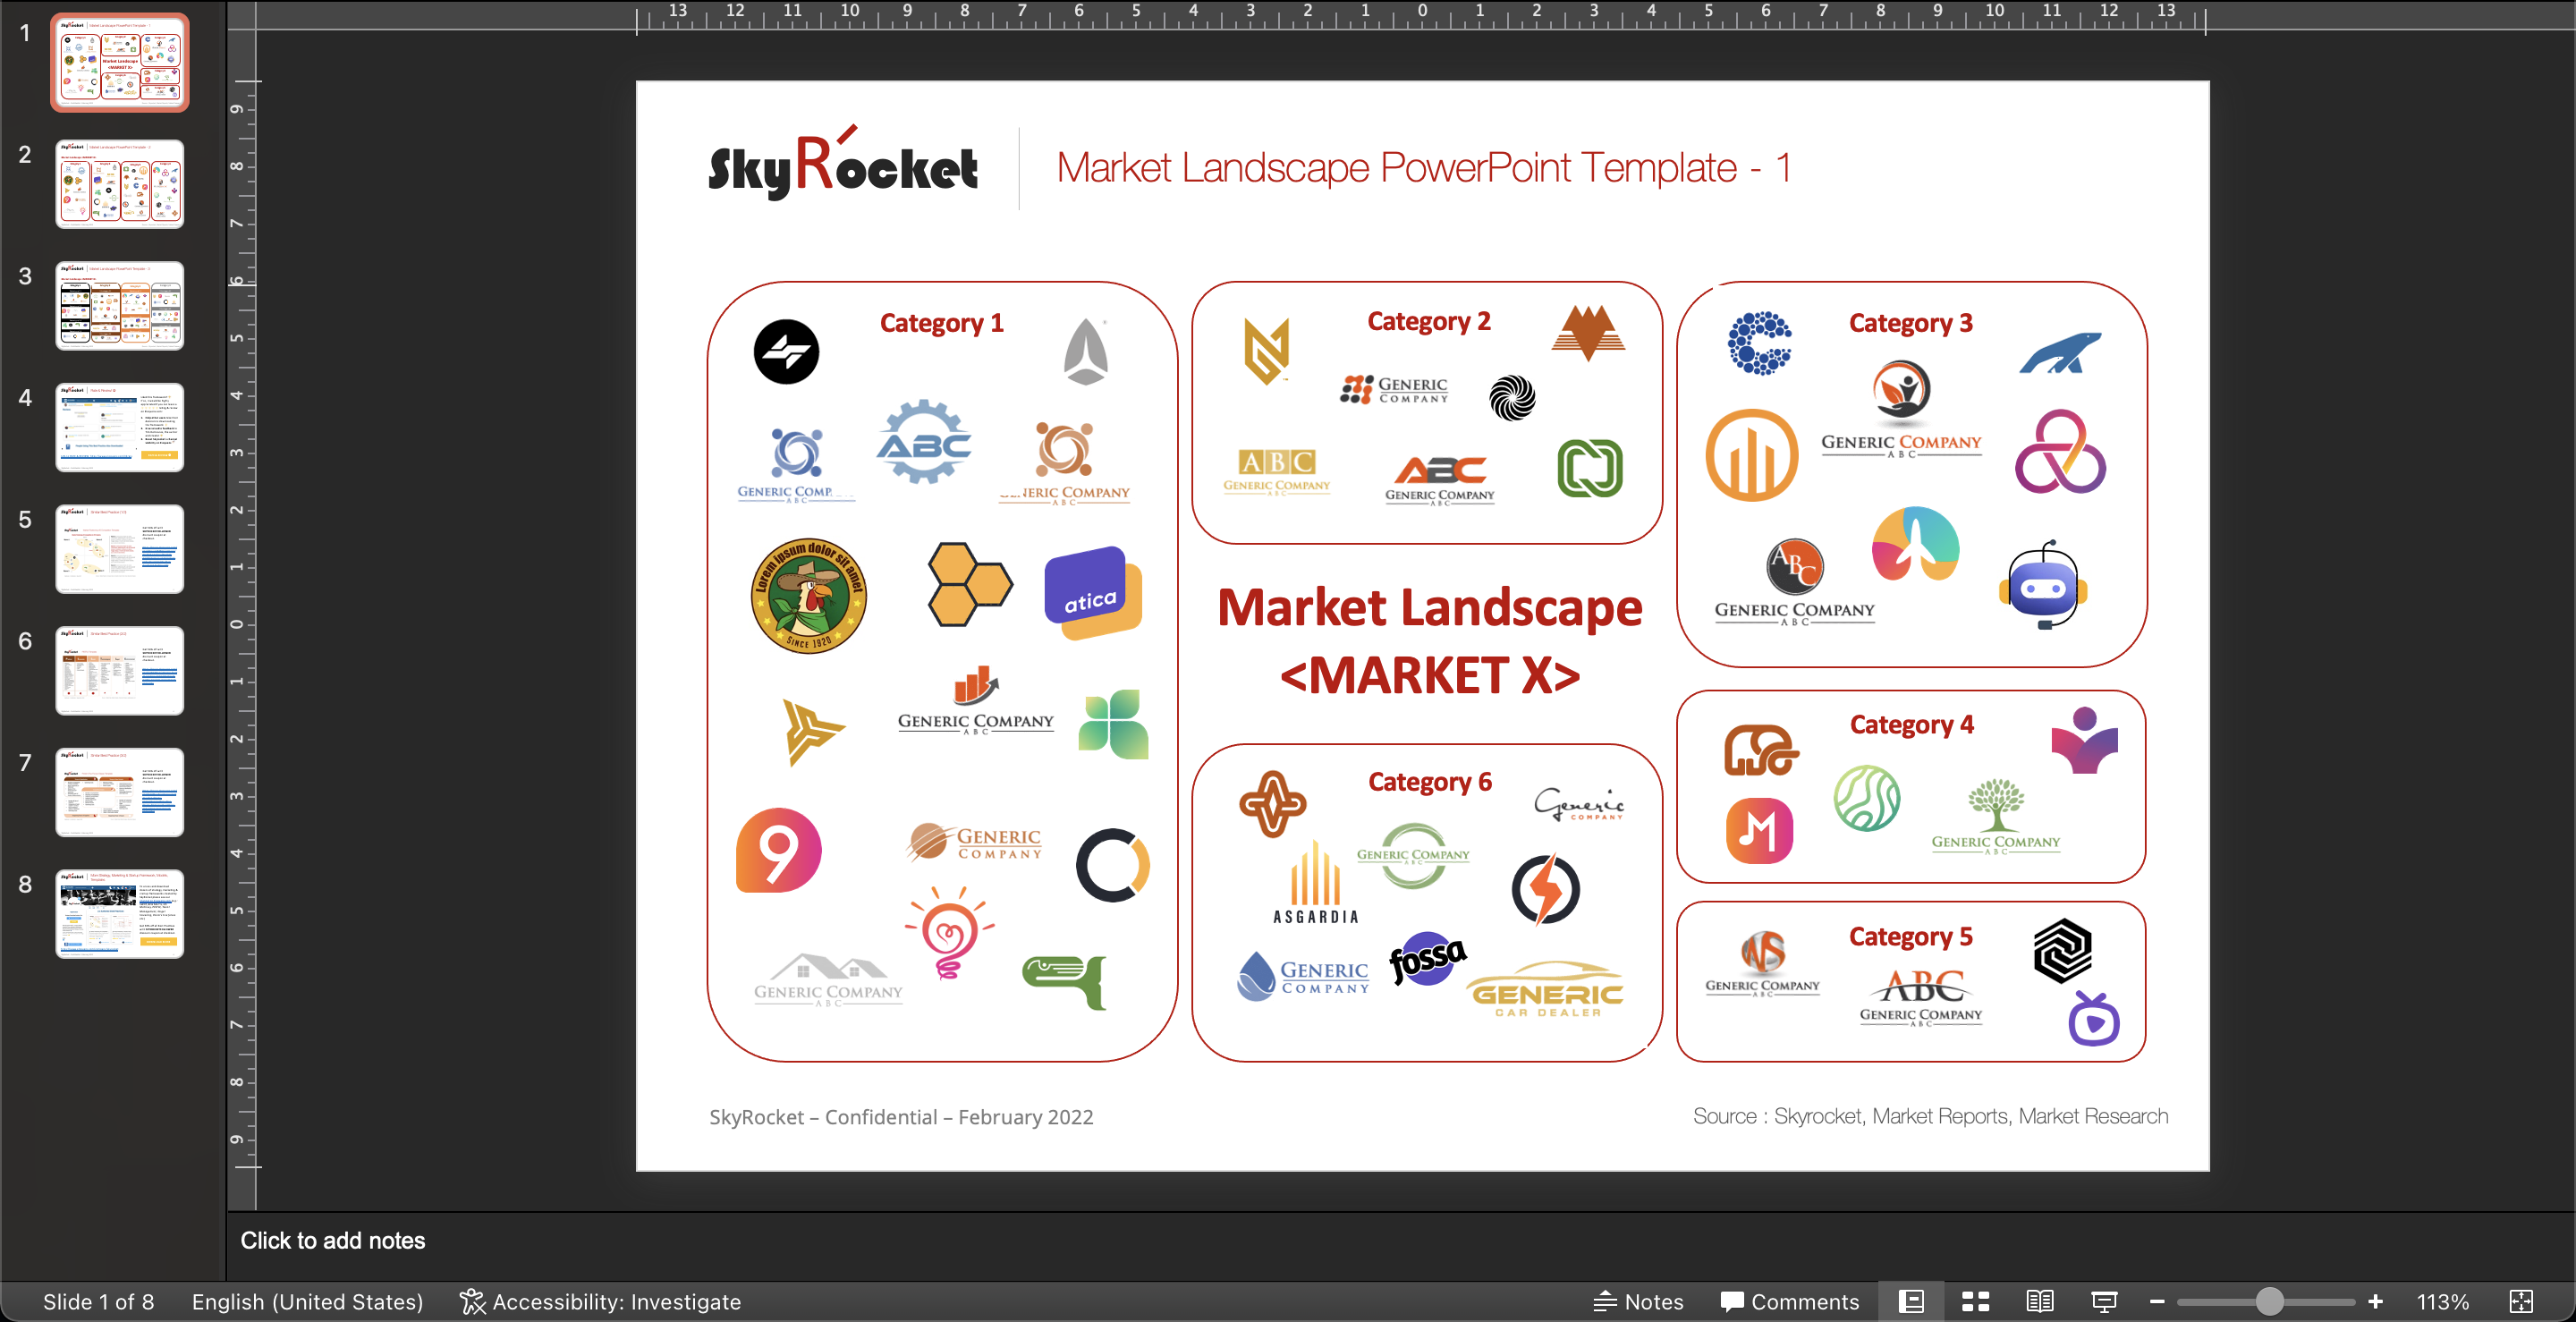This screenshot has height=1322, width=2576.
Task: Select the purple atica logo
Action: click(x=1093, y=593)
